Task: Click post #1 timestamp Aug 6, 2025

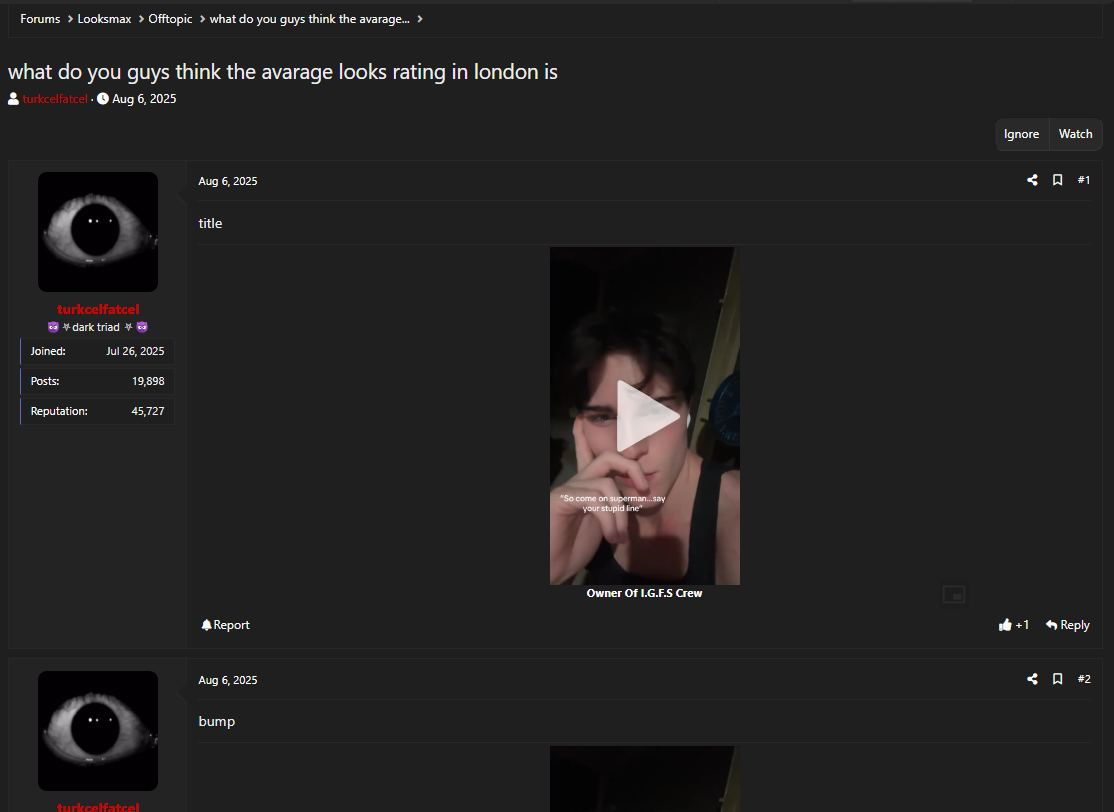Action: (x=228, y=181)
